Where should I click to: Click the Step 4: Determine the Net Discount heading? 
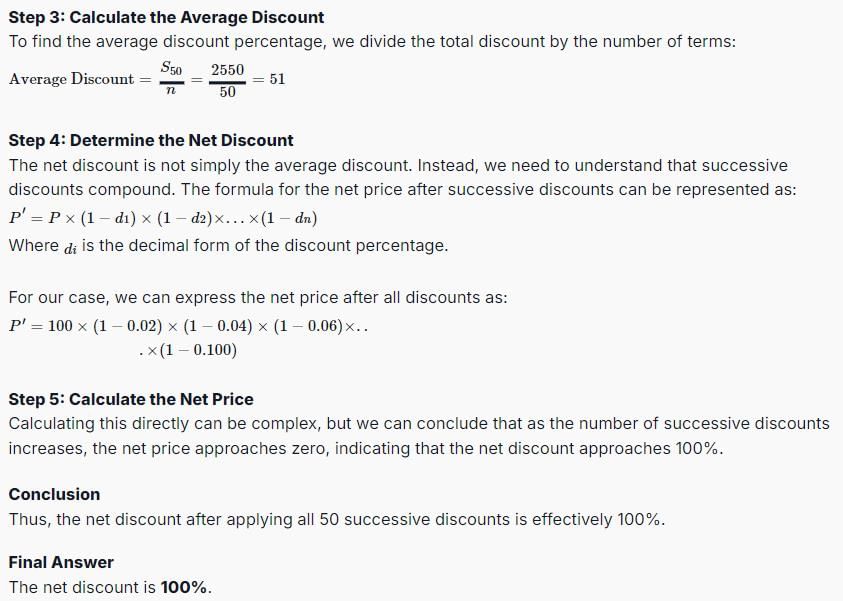point(151,140)
